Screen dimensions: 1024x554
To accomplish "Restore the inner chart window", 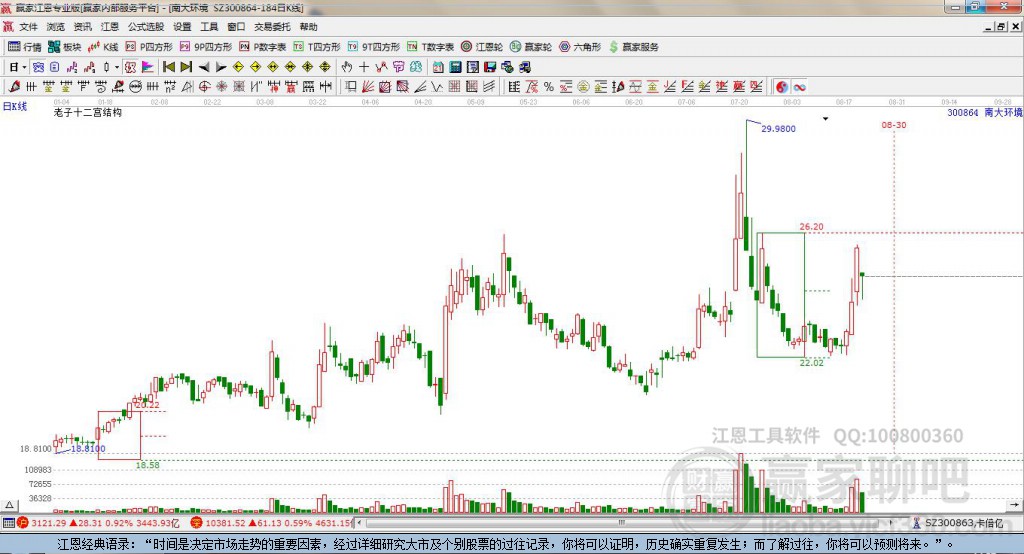I will tap(1001, 27).
